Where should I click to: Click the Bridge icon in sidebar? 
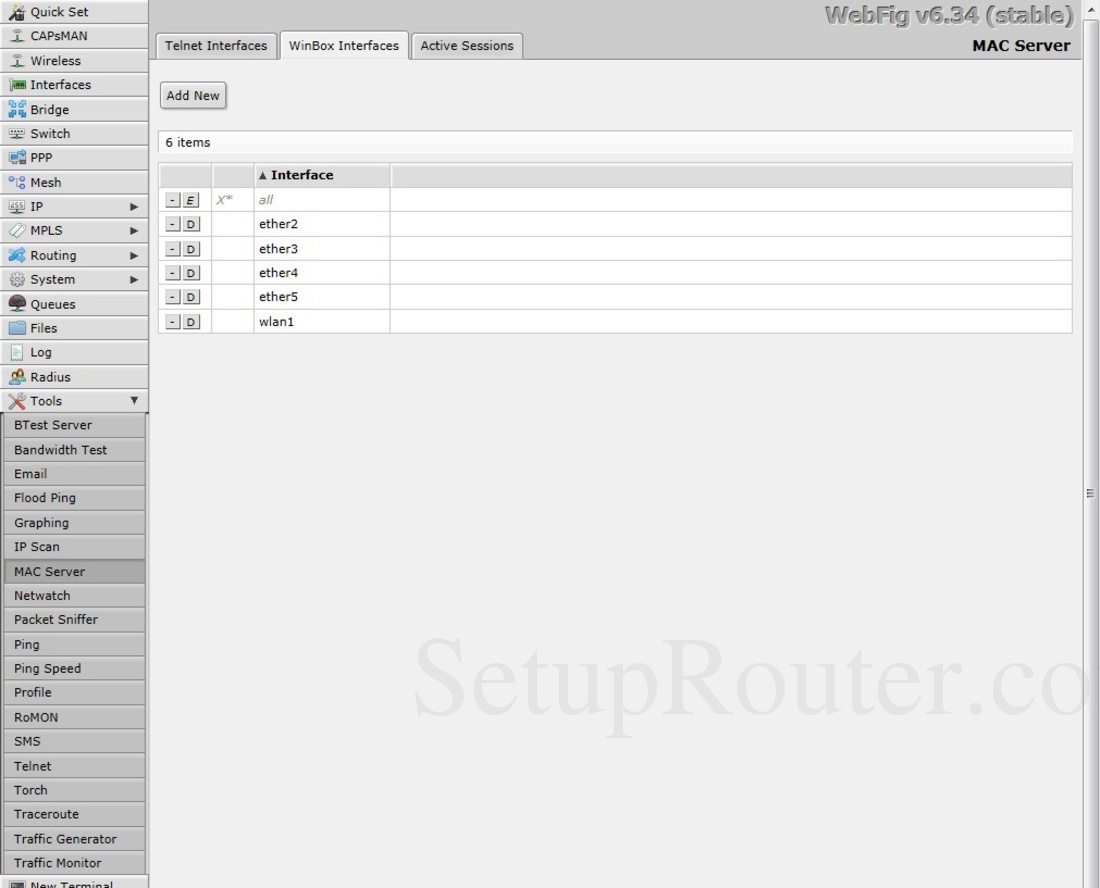click(17, 109)
